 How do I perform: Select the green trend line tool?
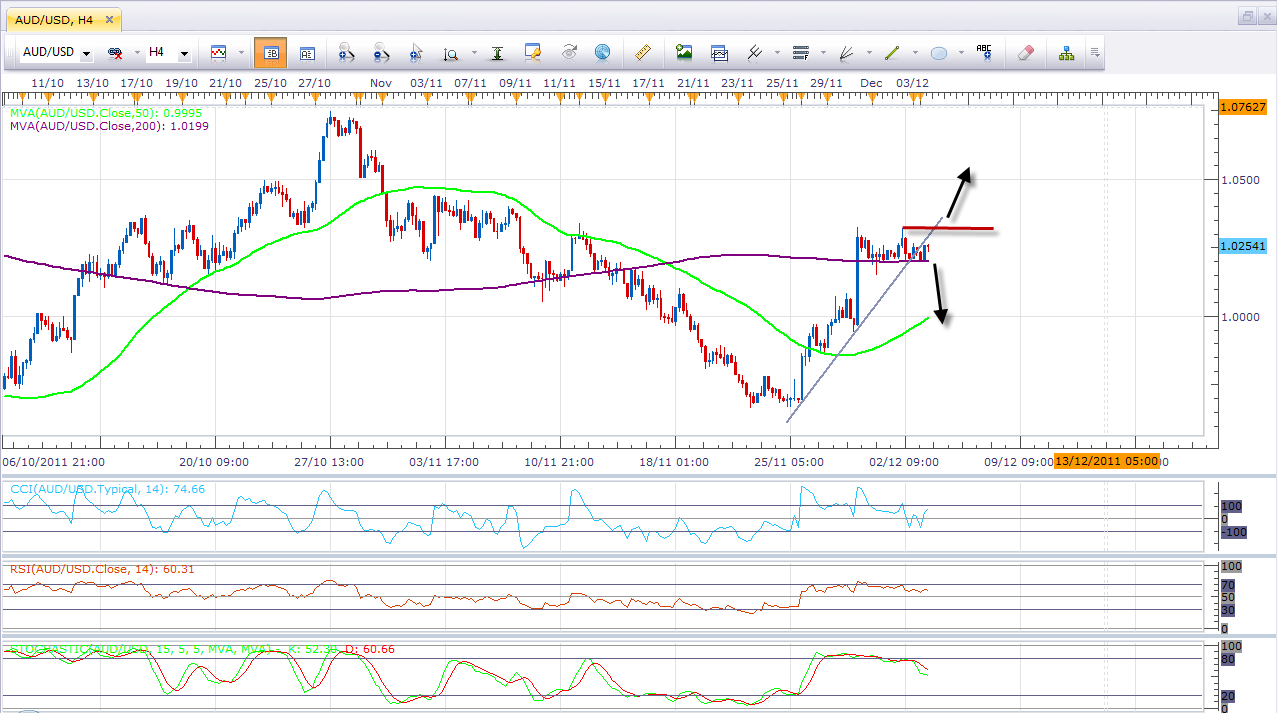tap(893, 53)
